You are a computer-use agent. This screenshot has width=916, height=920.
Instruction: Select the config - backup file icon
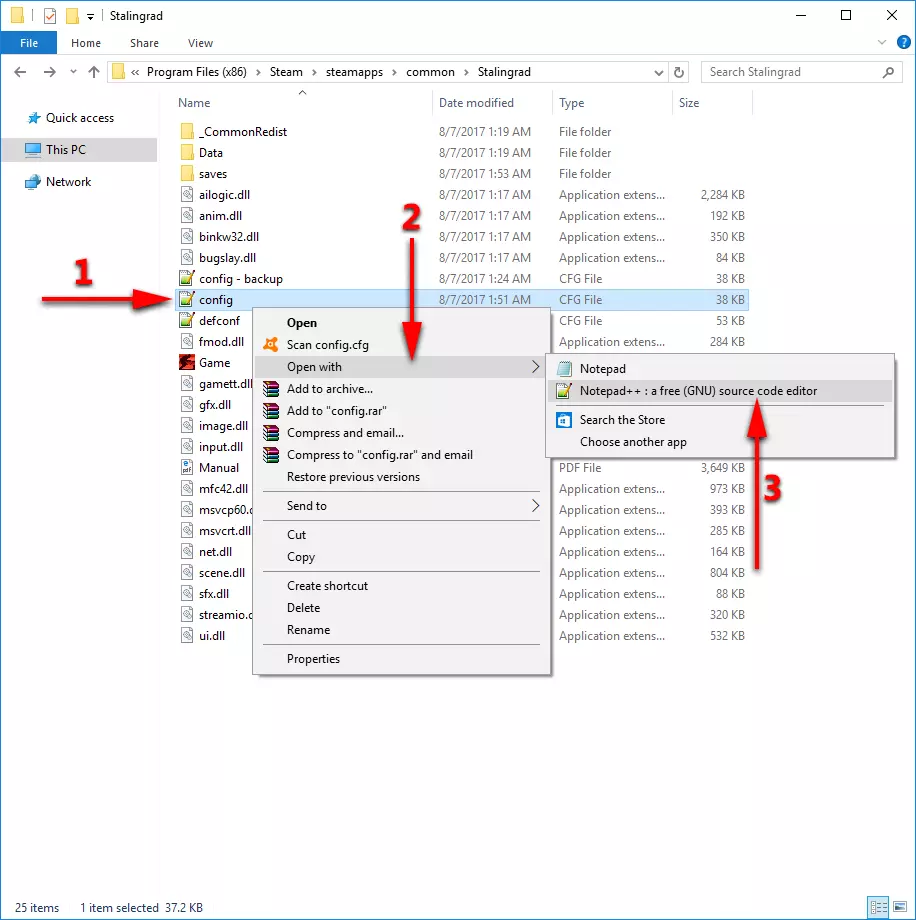tap(187, 278)
